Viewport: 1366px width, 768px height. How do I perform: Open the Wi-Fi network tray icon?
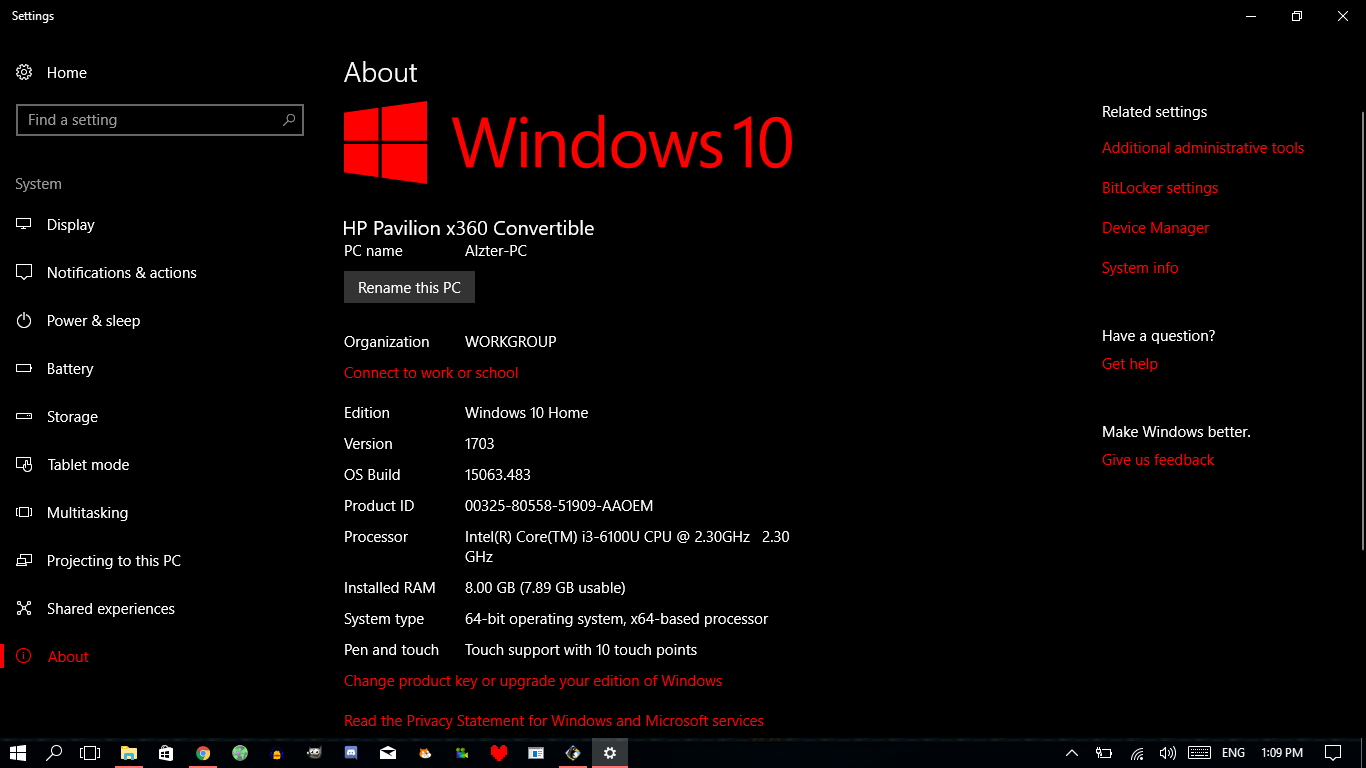[1136, 753]
